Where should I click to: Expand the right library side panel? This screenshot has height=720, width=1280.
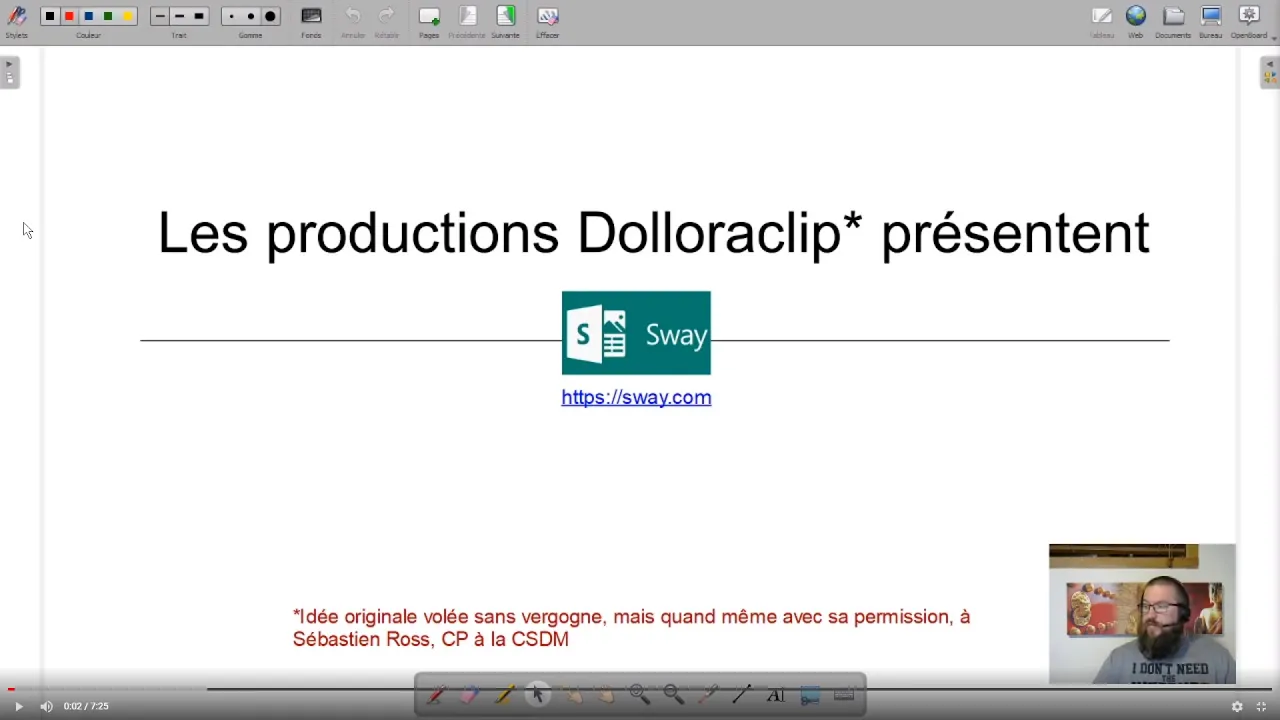(x=1270, y=72)
